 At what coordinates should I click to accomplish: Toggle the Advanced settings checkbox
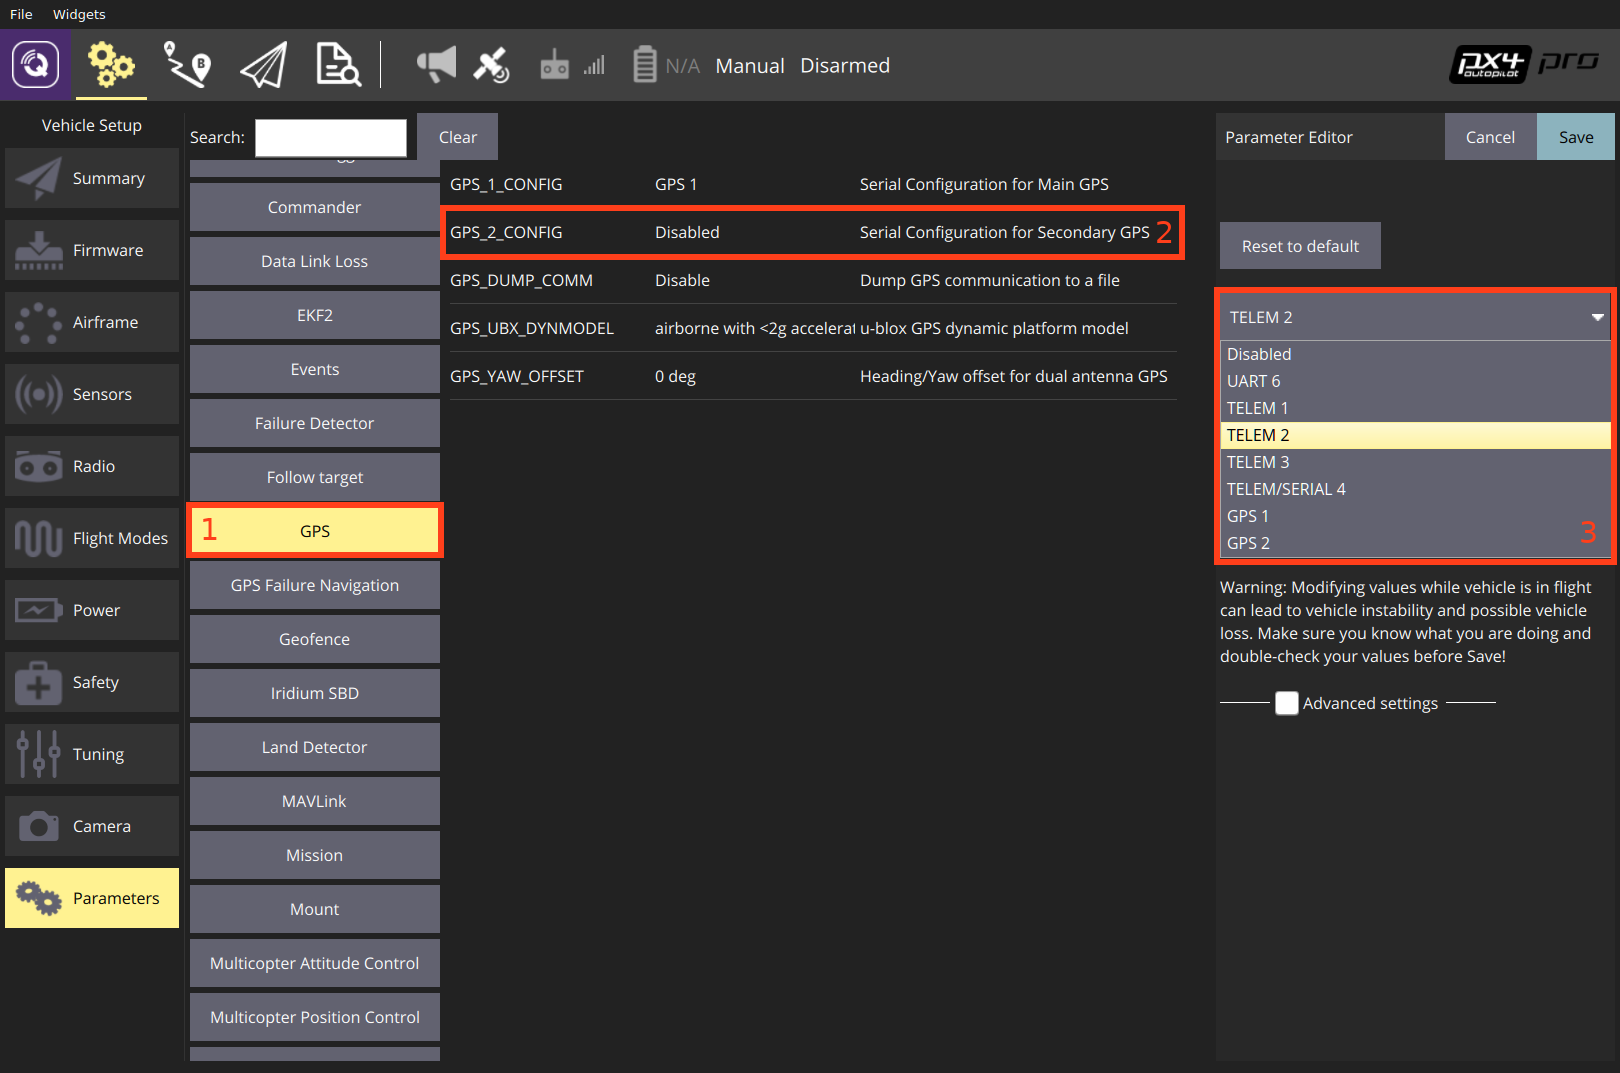(x=1287, y=703)
